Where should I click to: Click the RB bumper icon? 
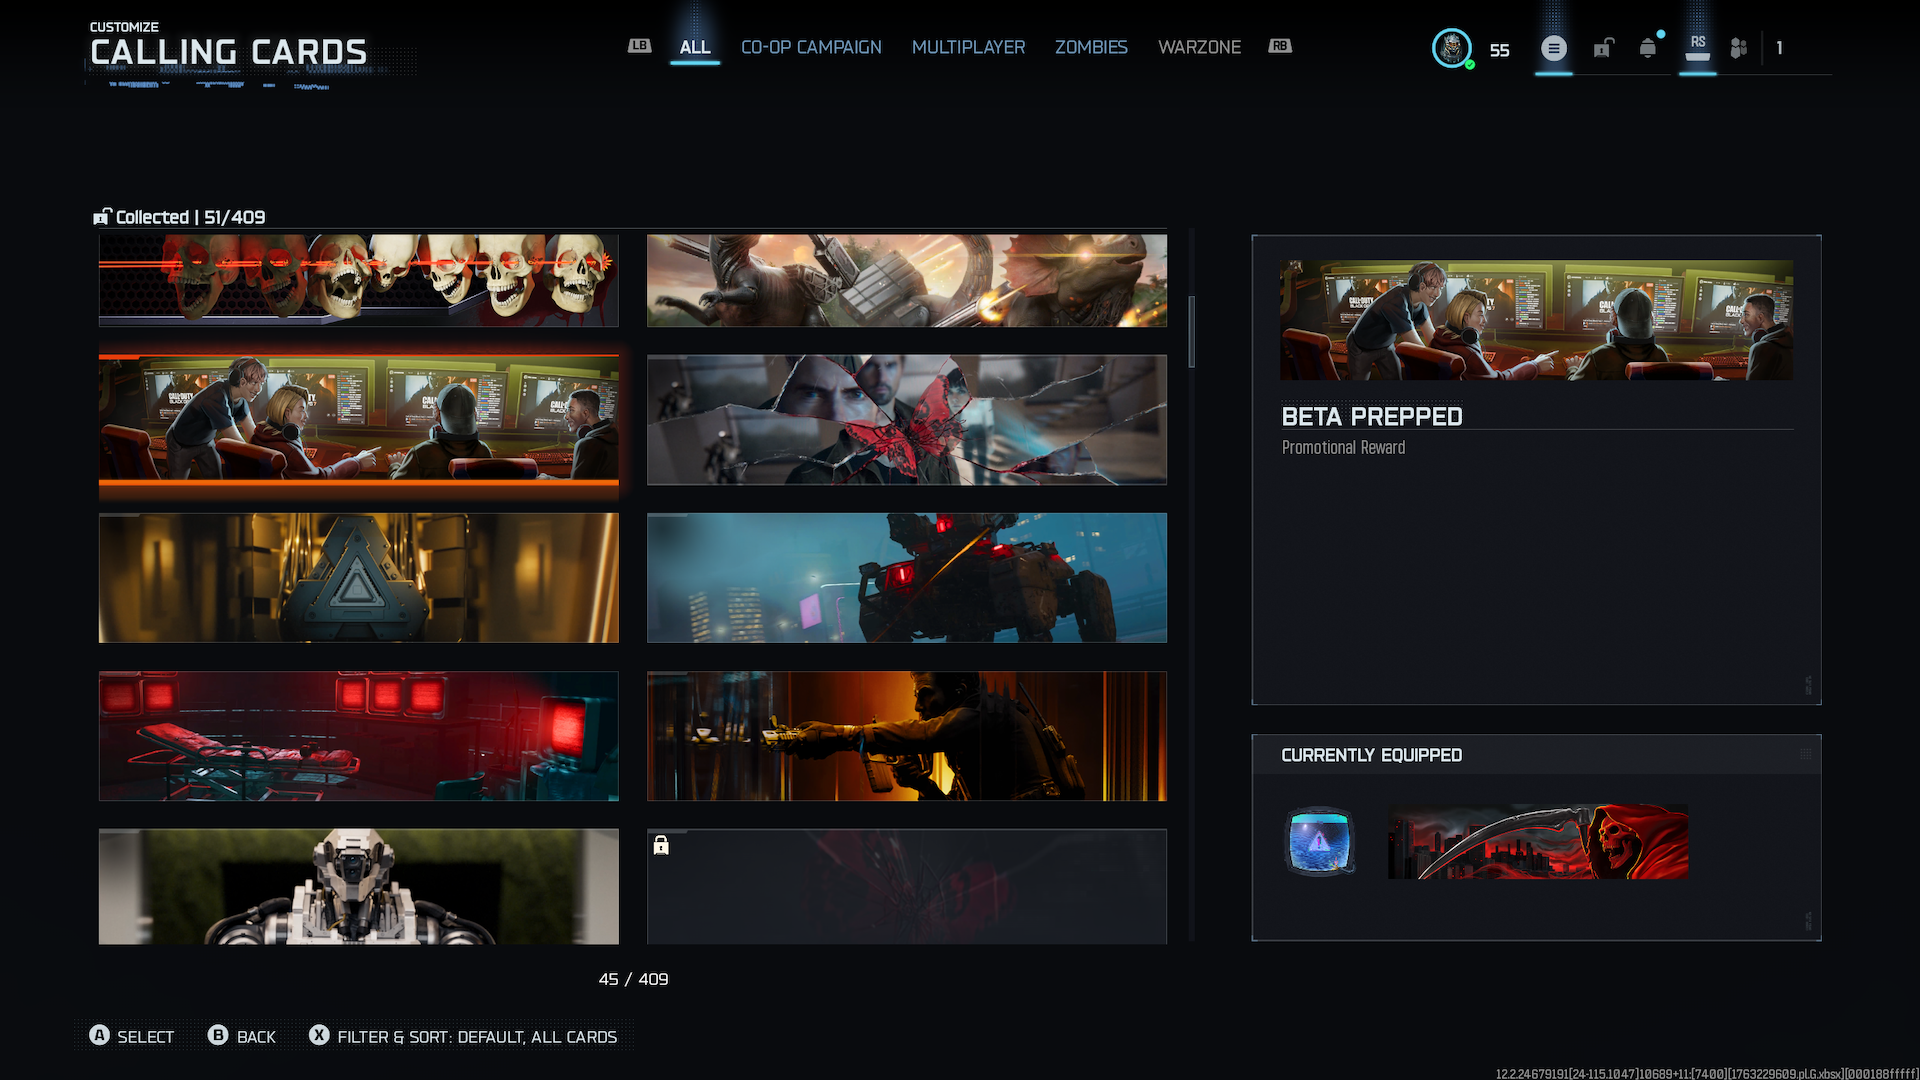point(1280,46)
